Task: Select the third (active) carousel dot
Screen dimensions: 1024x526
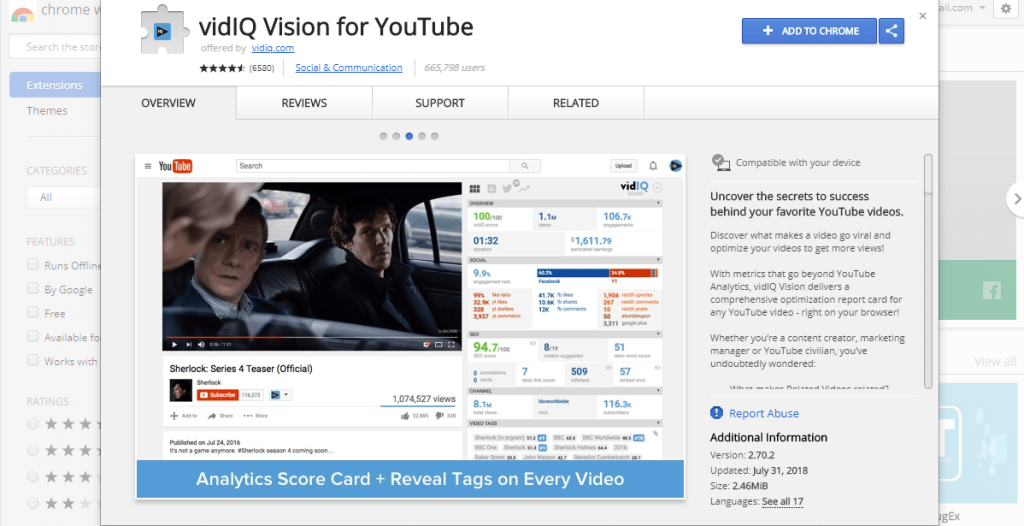Action: [x=409, y=136]
